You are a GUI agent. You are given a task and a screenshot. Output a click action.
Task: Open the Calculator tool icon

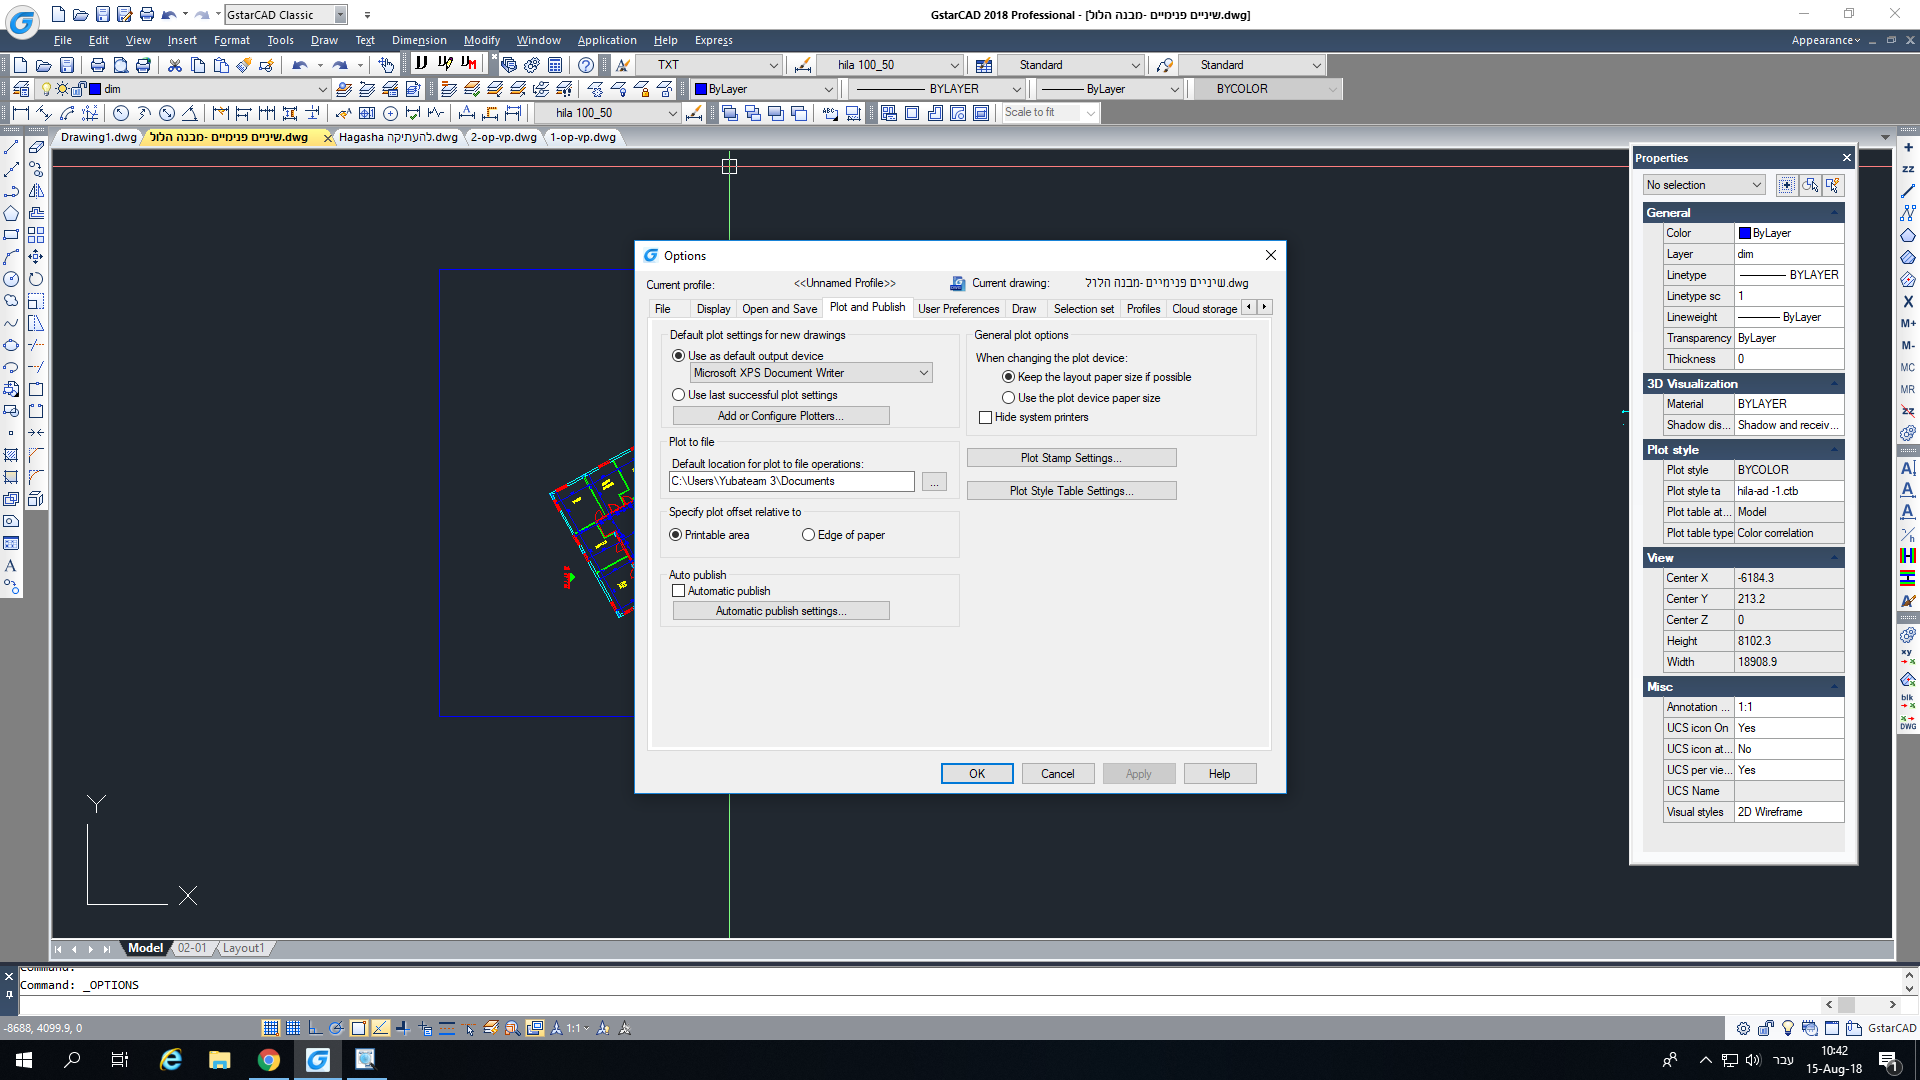[x=555, y=65]
